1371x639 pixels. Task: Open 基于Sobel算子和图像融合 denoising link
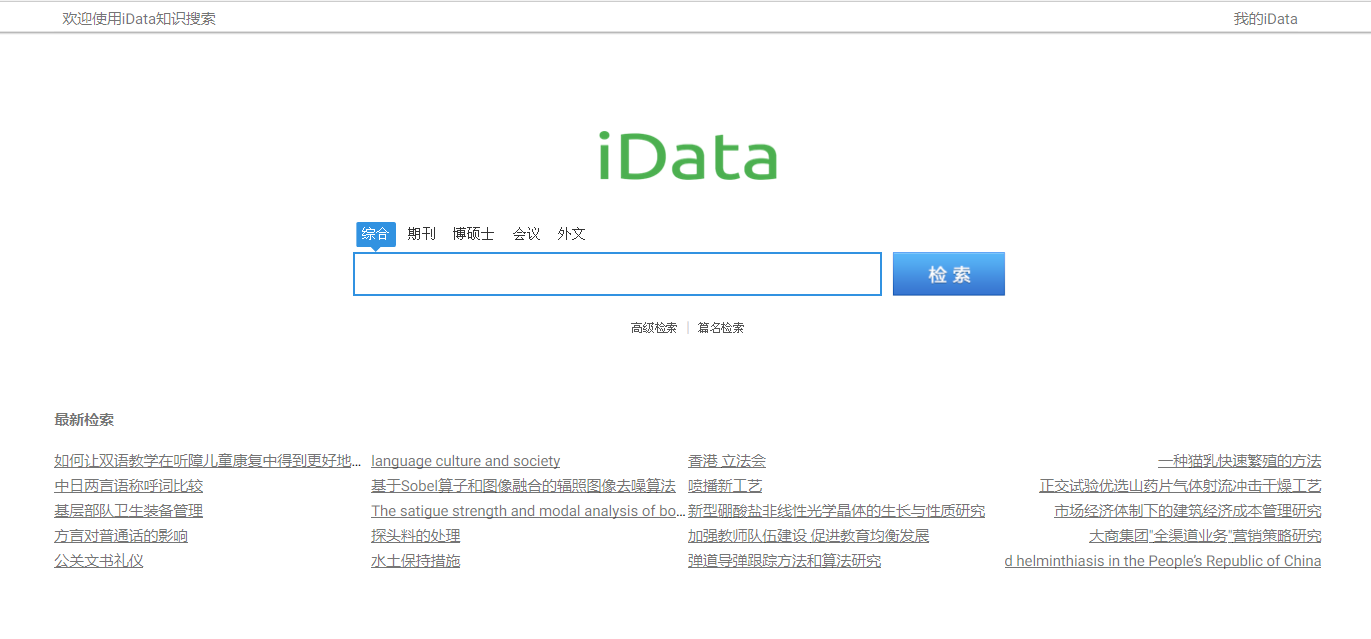(x=523, y=486)
